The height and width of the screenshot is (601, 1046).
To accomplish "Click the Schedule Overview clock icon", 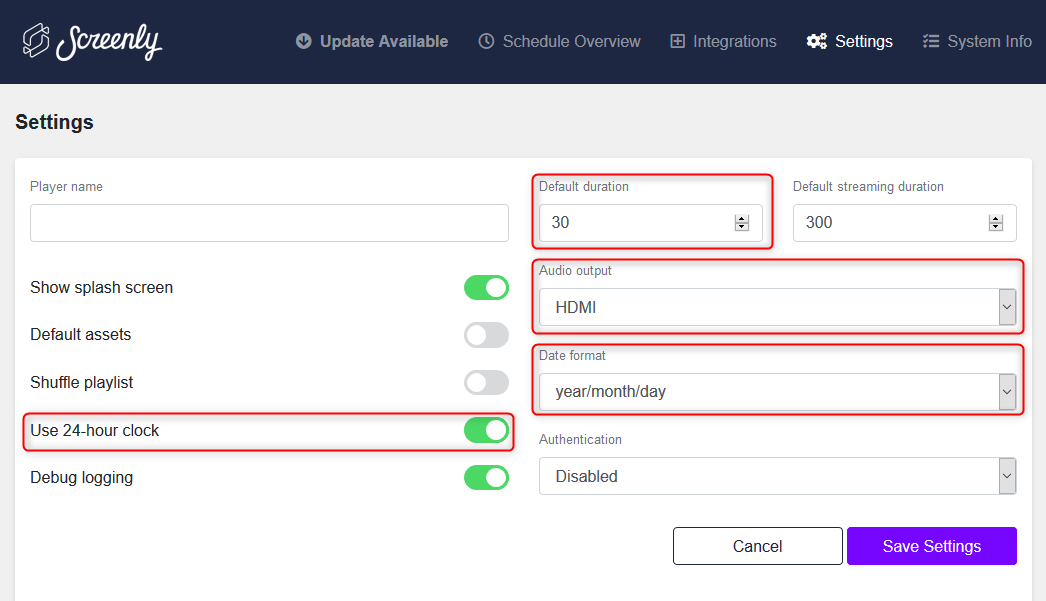I will coord(487,41).
